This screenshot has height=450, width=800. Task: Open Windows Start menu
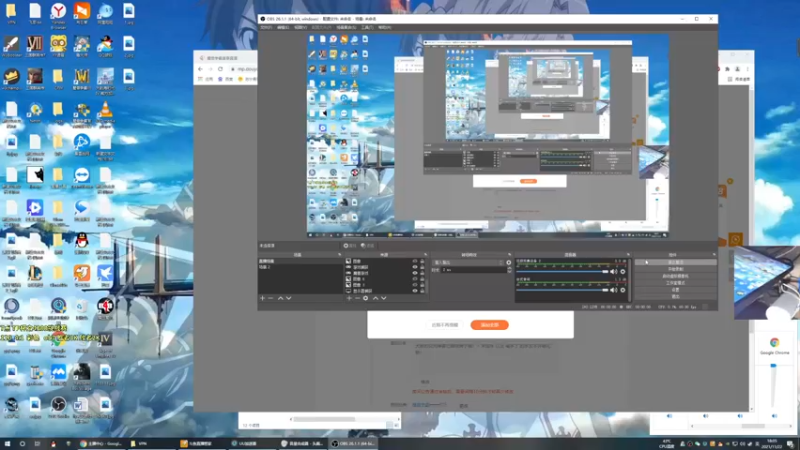tap(7, 444)
